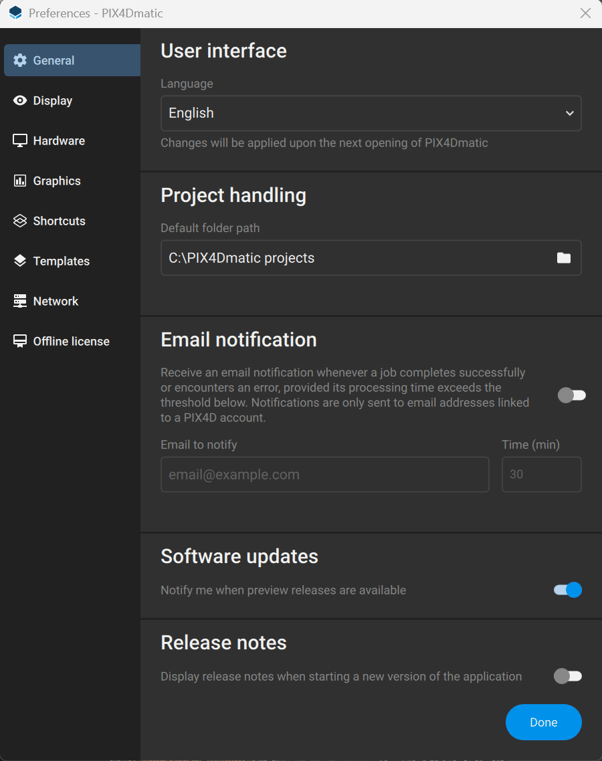Disable preview releases notification toggle
The width and height of the screenshot is (602, 761).
coord(568,590)
